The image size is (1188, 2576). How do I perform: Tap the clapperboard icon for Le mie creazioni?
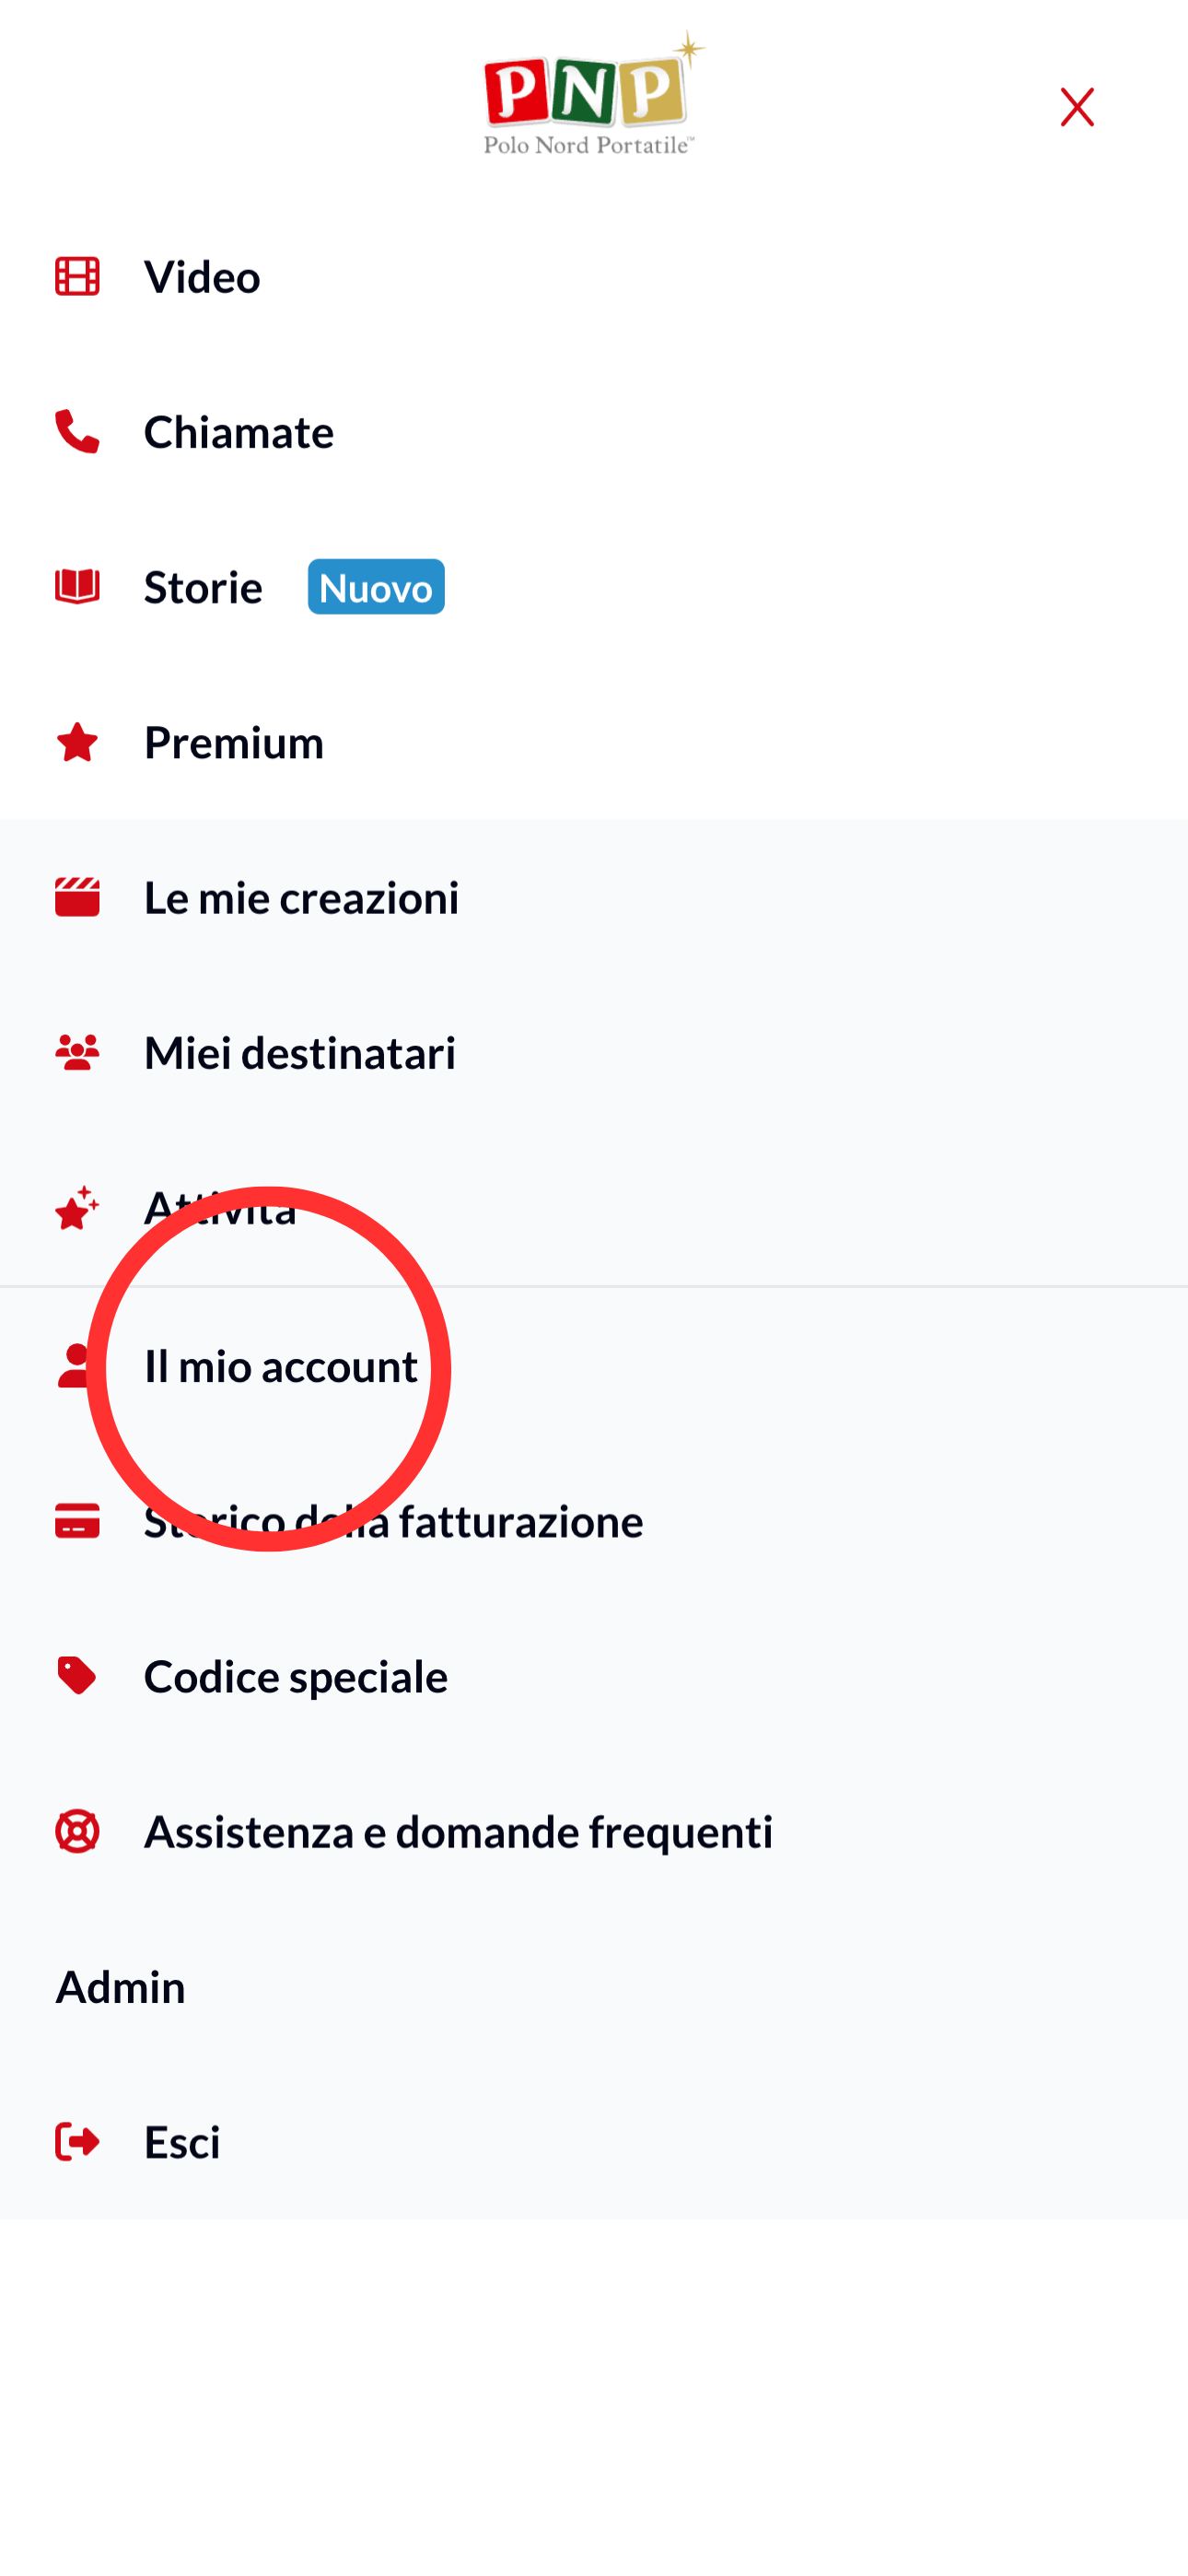(77, 897)
